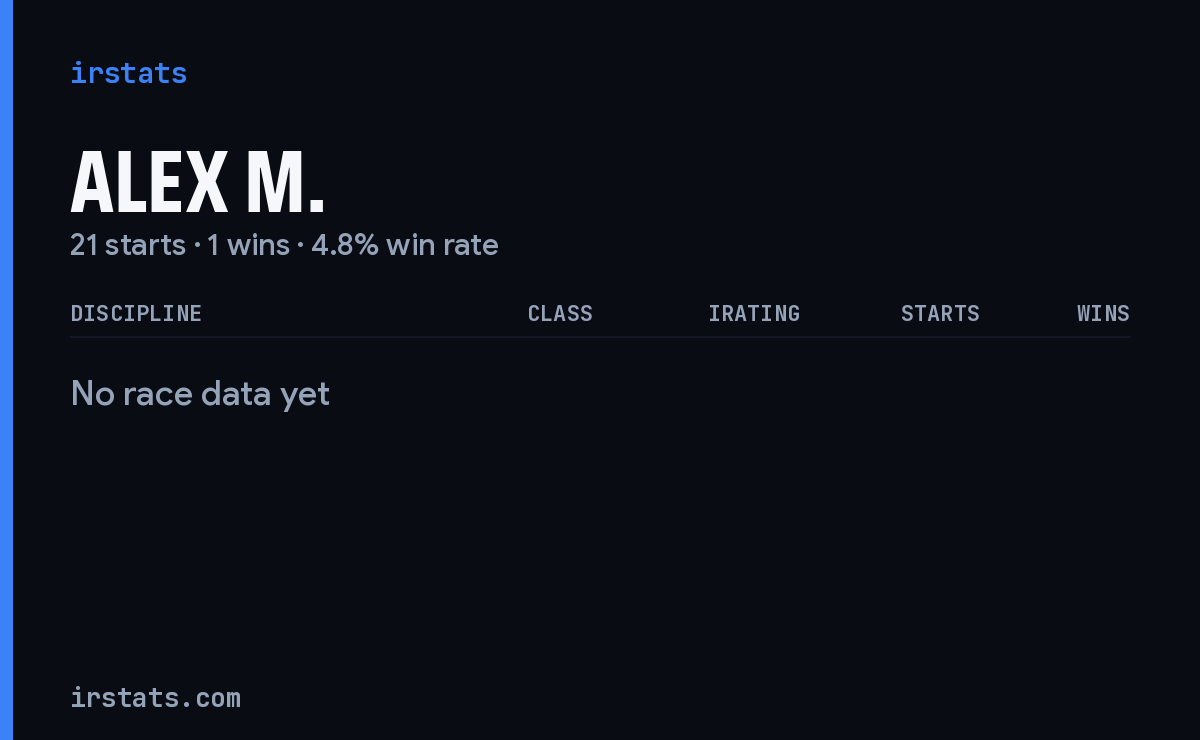Click the "M." initial in driver heading
Image resolution: width=1200 pixels, height=740 pixels.
click(286, 182)
